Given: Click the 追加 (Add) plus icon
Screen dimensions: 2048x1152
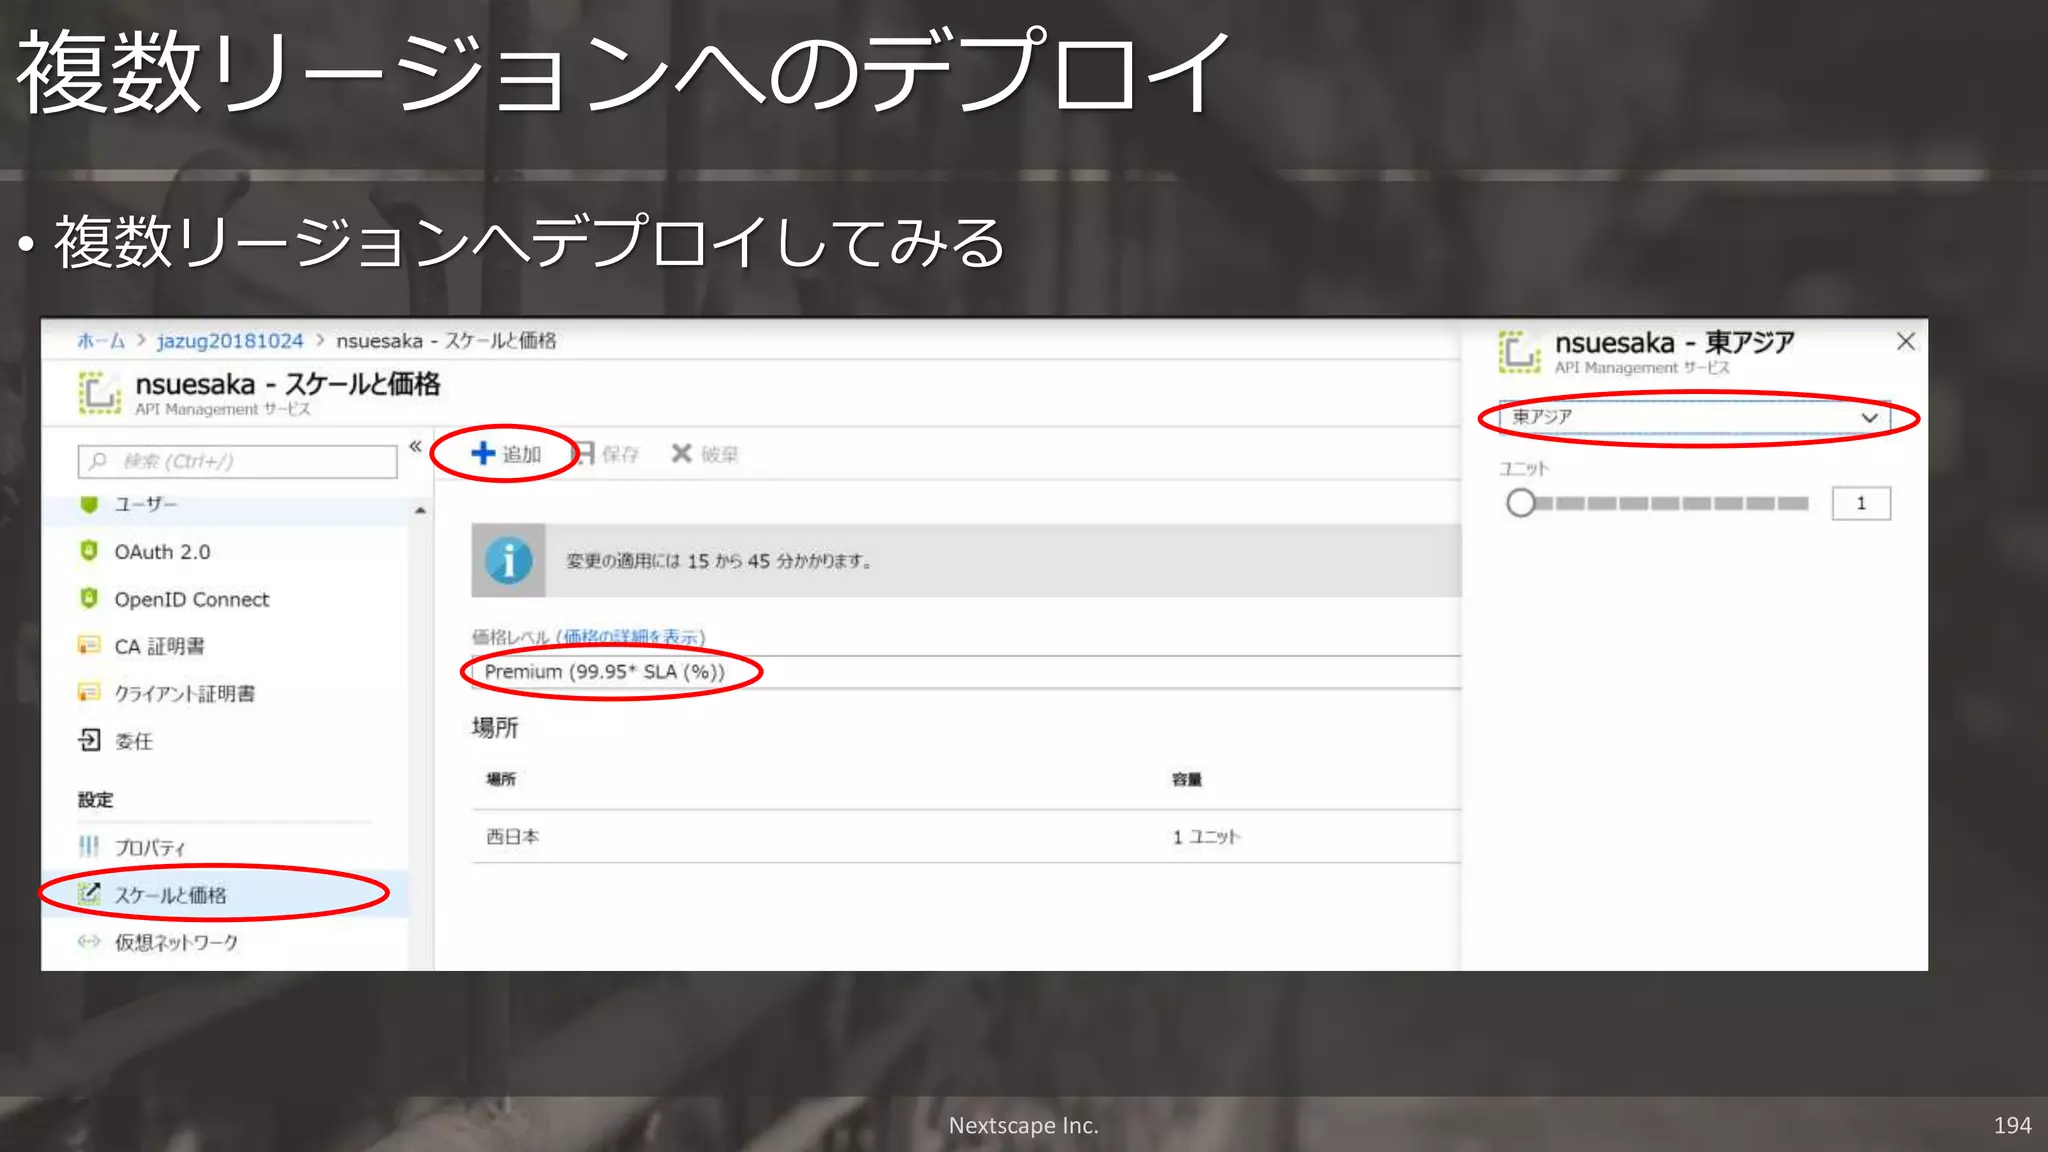Looking at the screenshot, I should 483,453.
